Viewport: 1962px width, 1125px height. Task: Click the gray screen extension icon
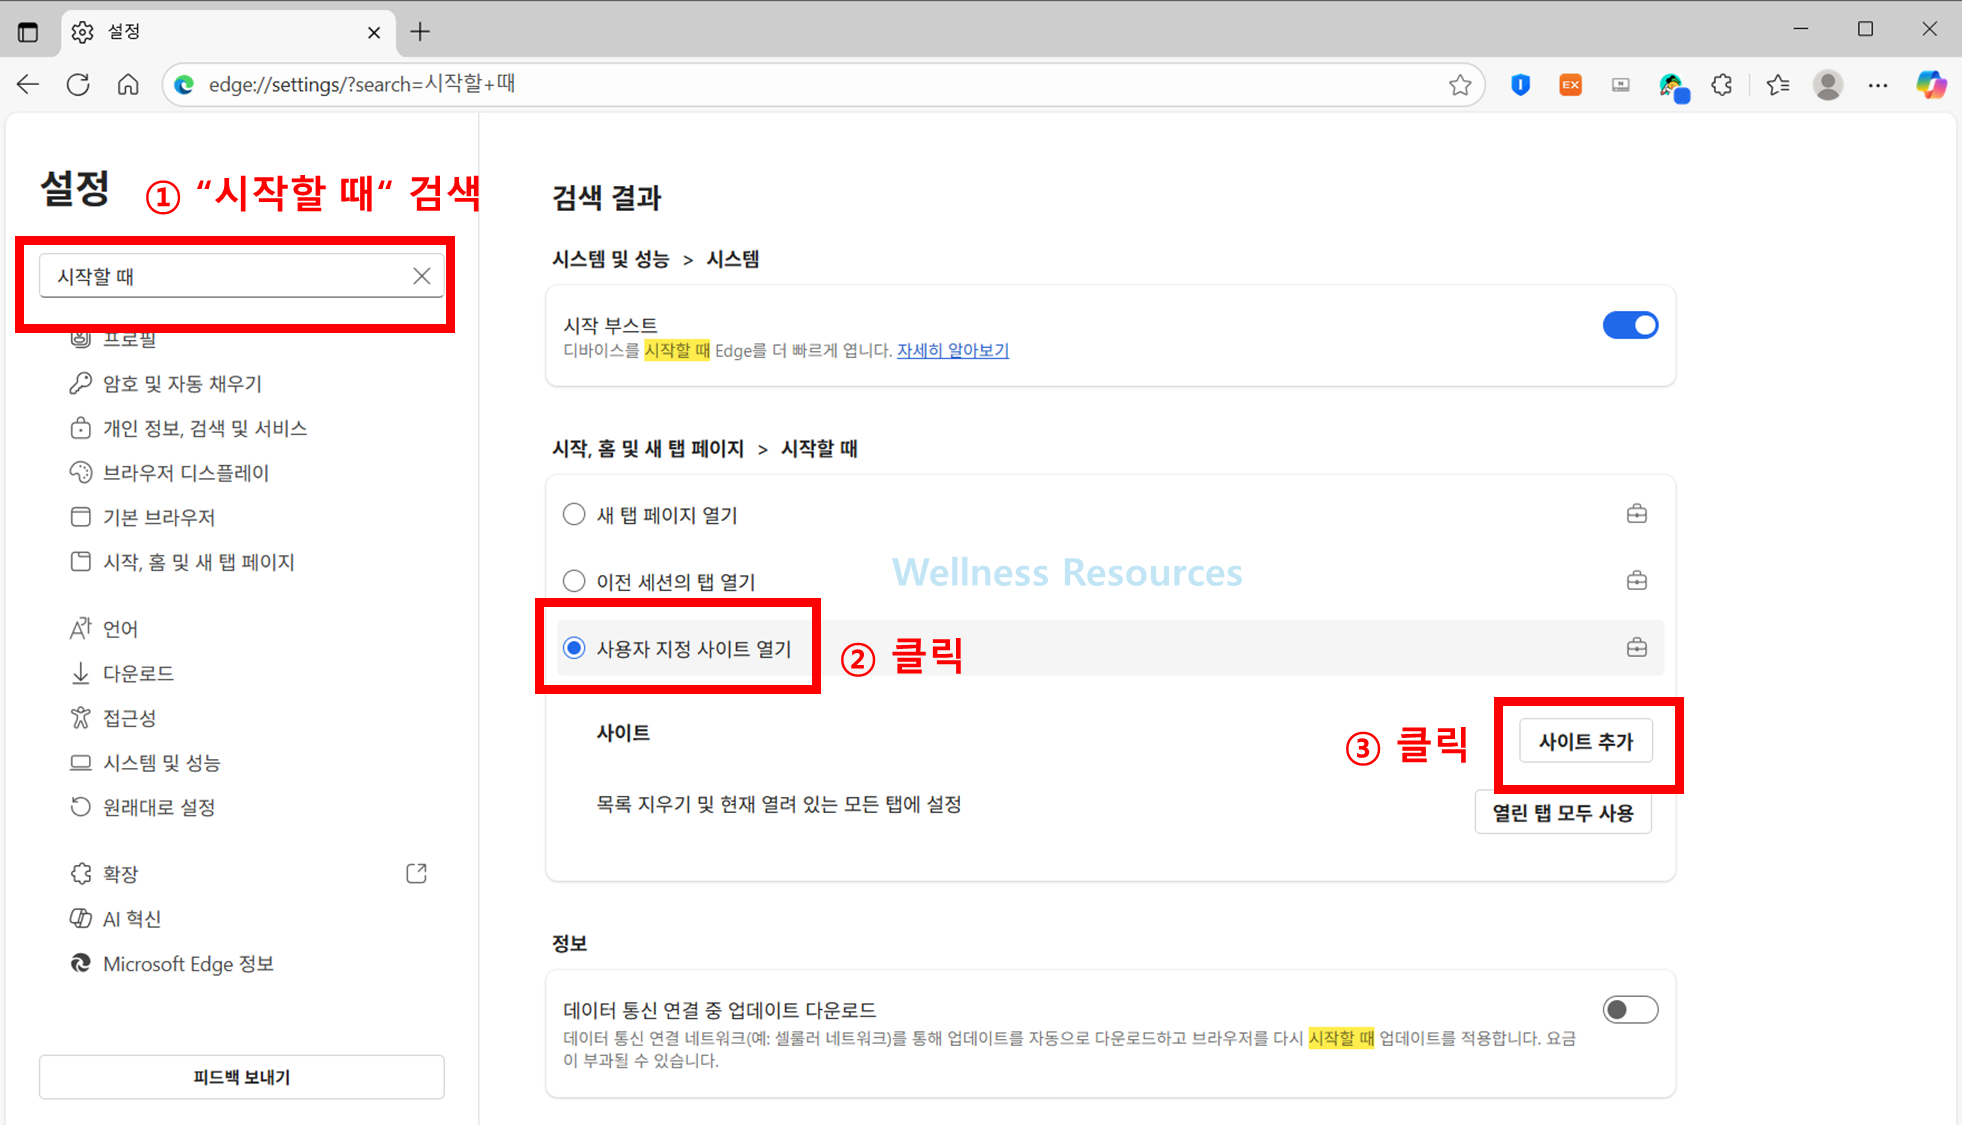[x=1621, y=85]
